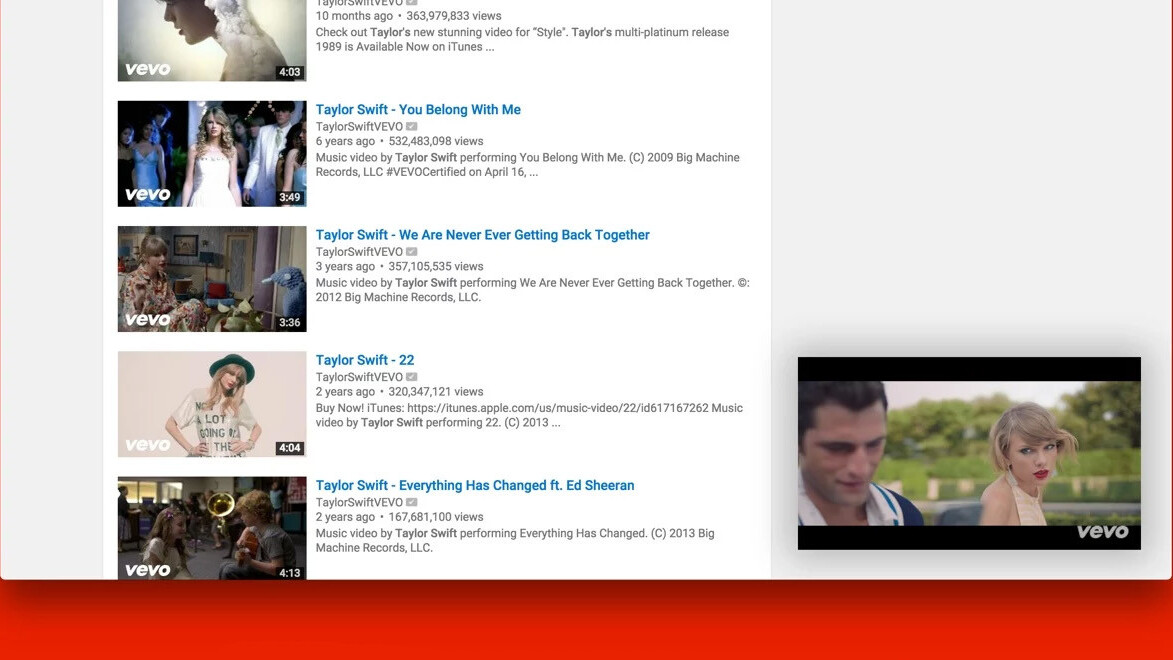Screen dimensions: 1173x660
Task: Open "Everything Has Changed ft. Ed Sheeran" title
Action: [475, 485]
